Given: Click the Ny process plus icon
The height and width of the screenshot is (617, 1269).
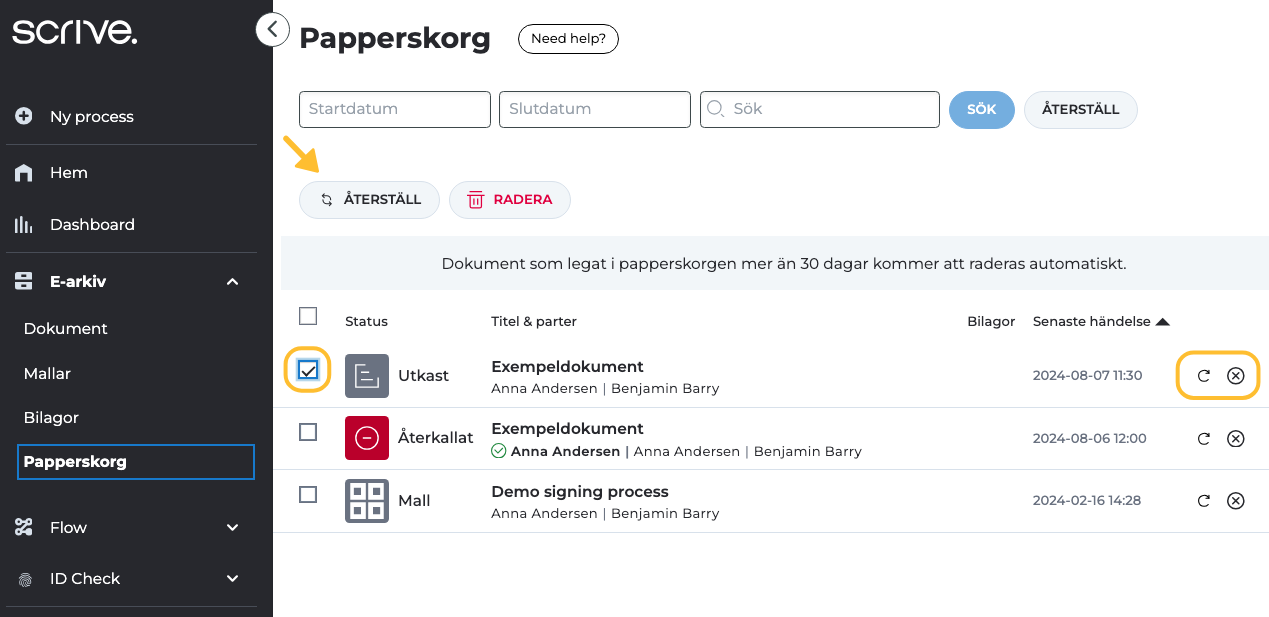Looking at the screenshot, I should click(24, 116).
